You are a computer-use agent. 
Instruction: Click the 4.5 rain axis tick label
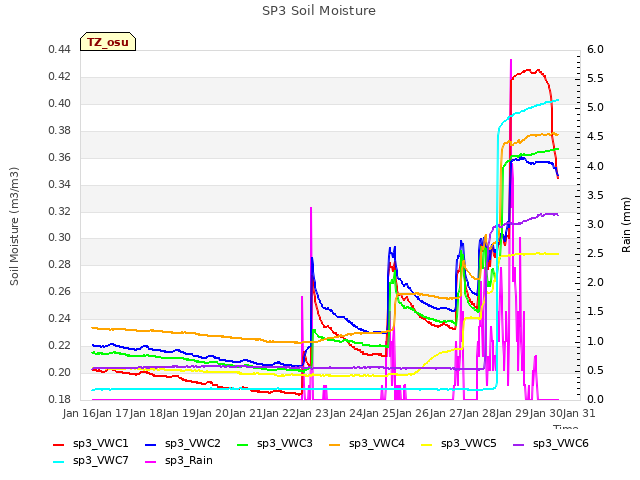click(x=595, y=136)
